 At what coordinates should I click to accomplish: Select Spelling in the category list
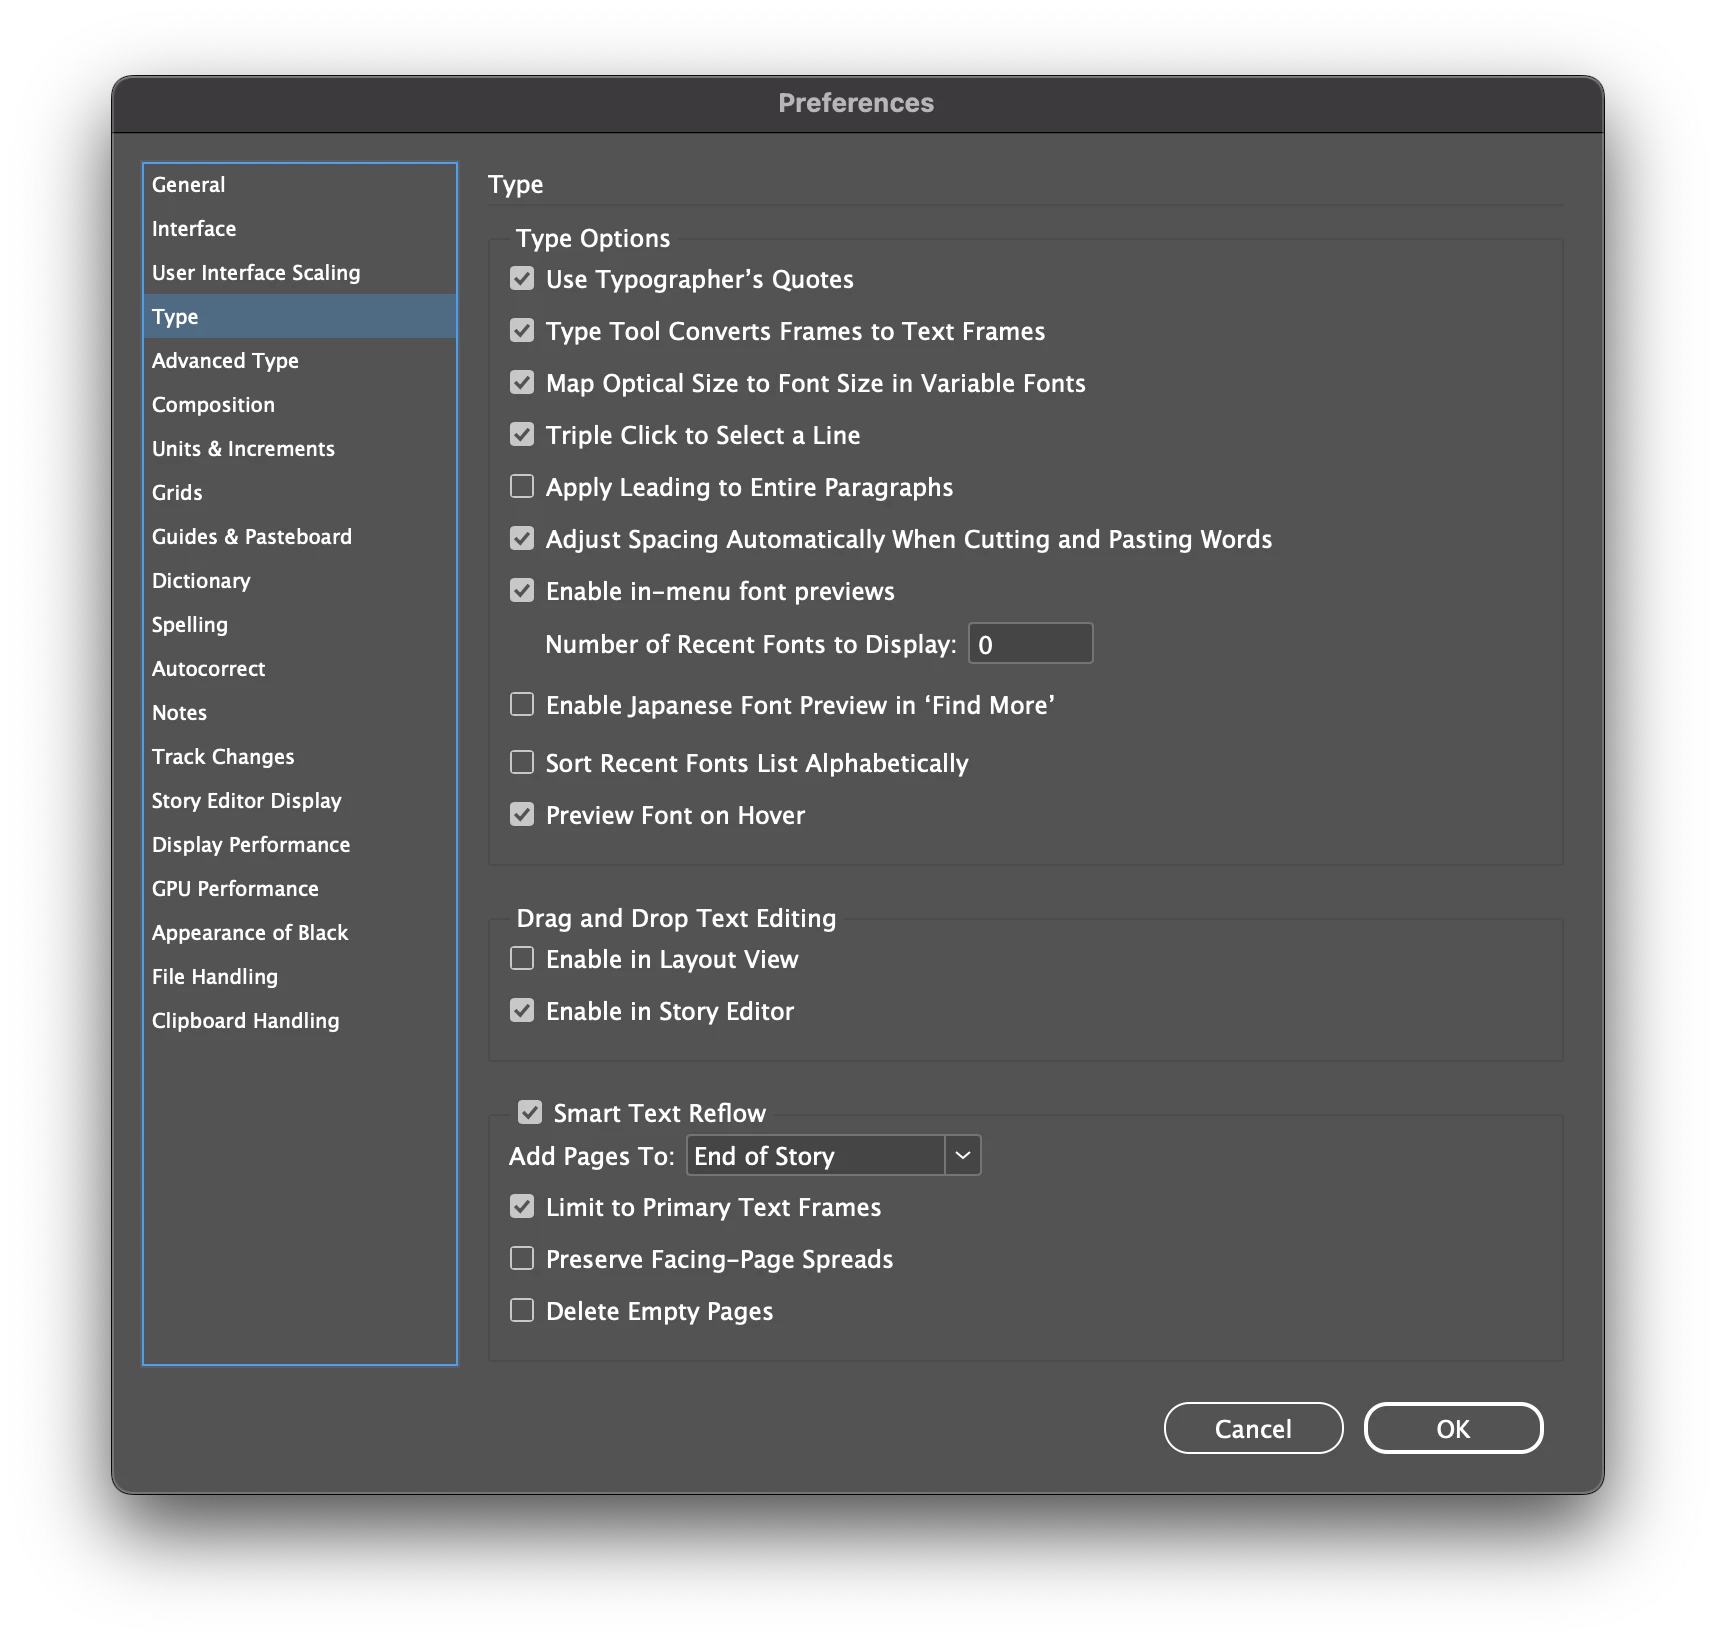(300, 625)
